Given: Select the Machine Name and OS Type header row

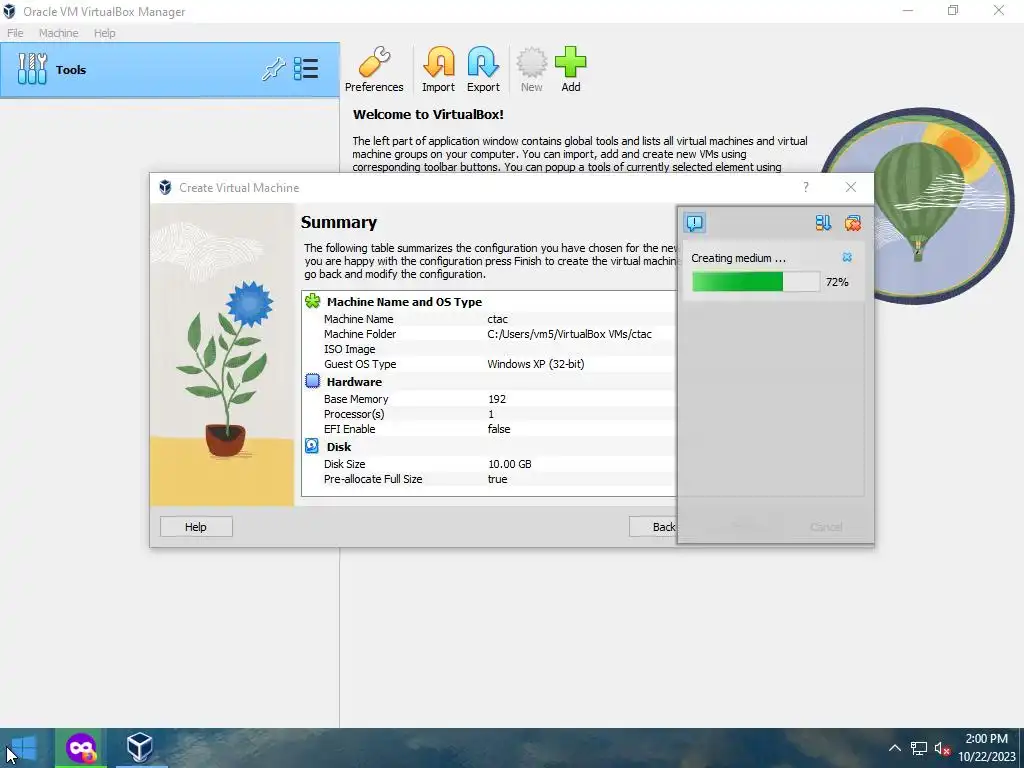Looking at the screenshot, I should (489, 302).
